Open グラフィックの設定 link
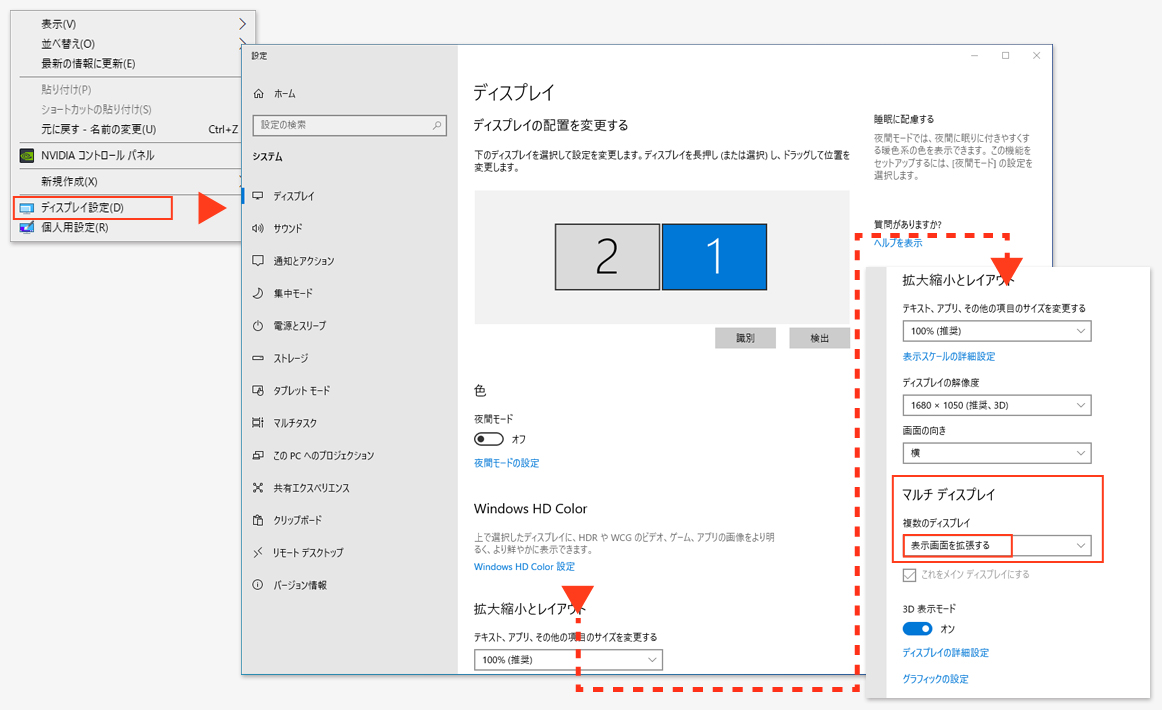 [935, 679]
